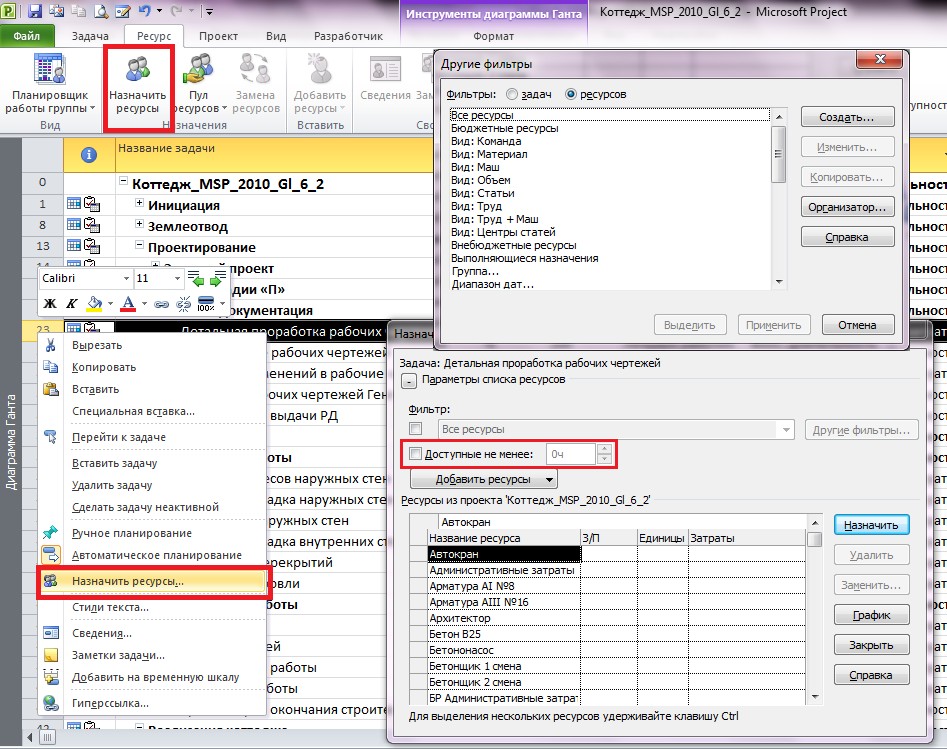Click the Сведения card icon in context menu
This screenshot has height=749, width=947.
point(51,632)
